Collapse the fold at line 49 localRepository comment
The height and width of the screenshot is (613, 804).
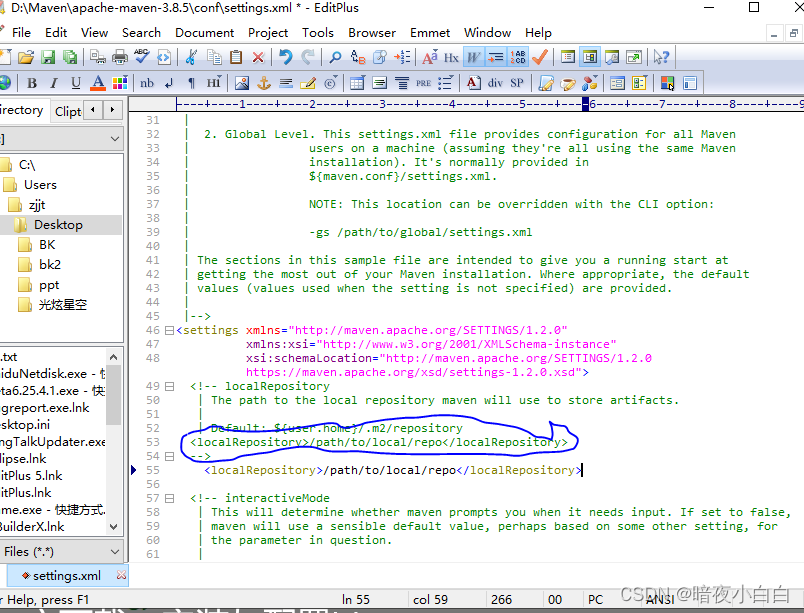coord(169,386)
